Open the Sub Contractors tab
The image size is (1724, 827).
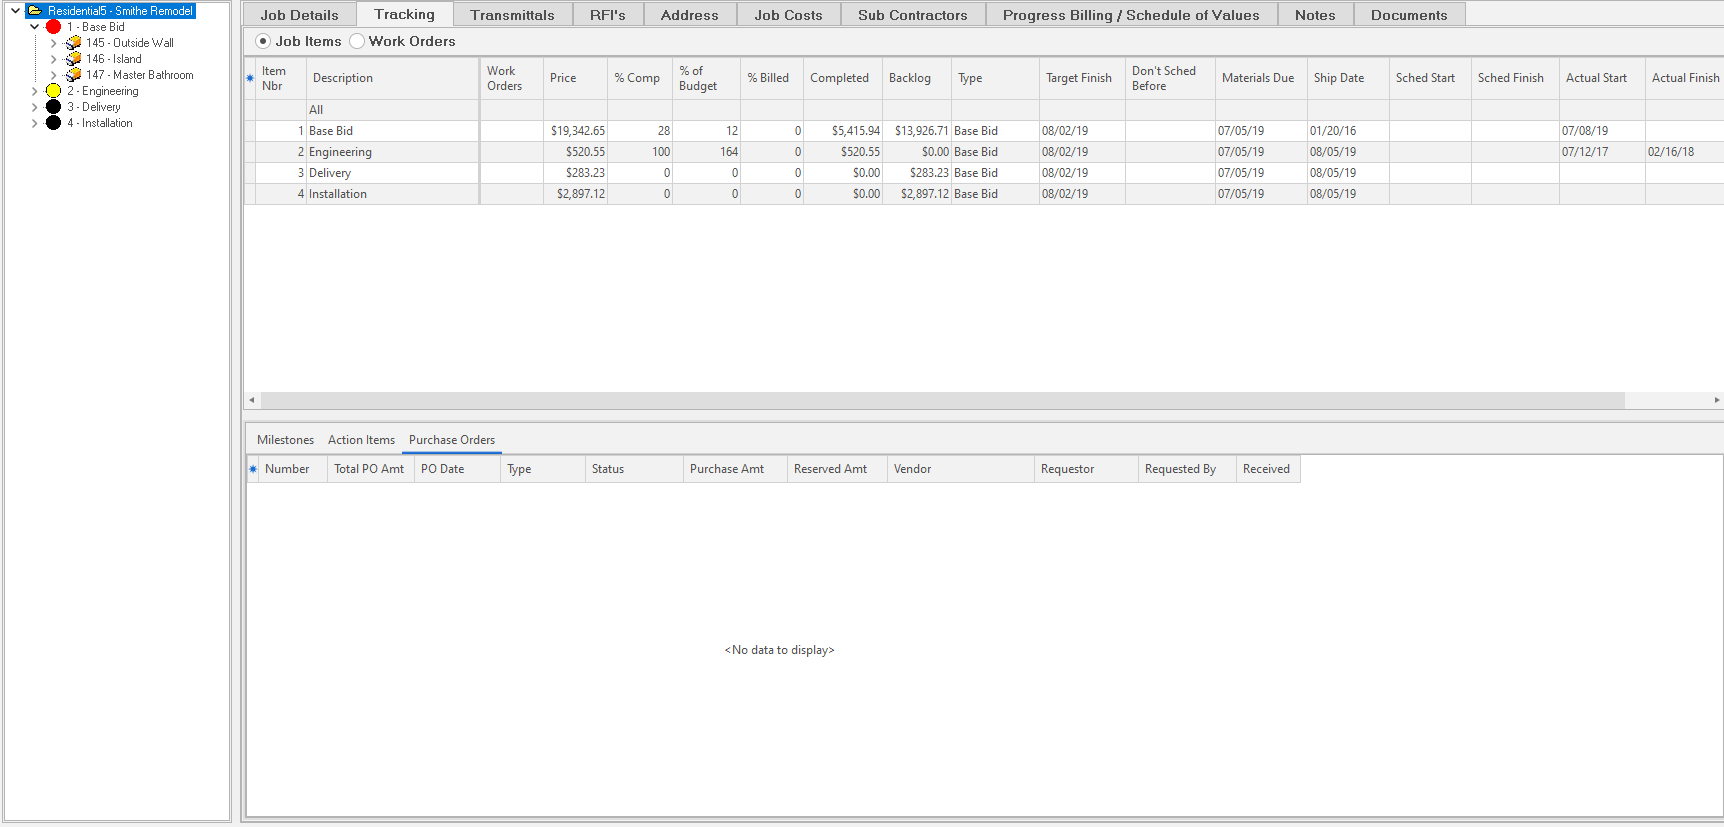point(912,15)
